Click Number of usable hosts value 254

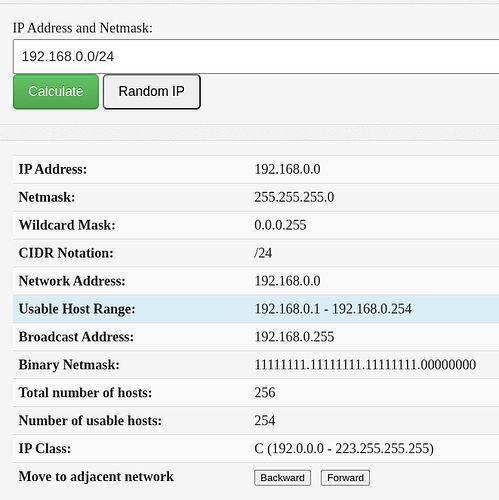(265, 421)
